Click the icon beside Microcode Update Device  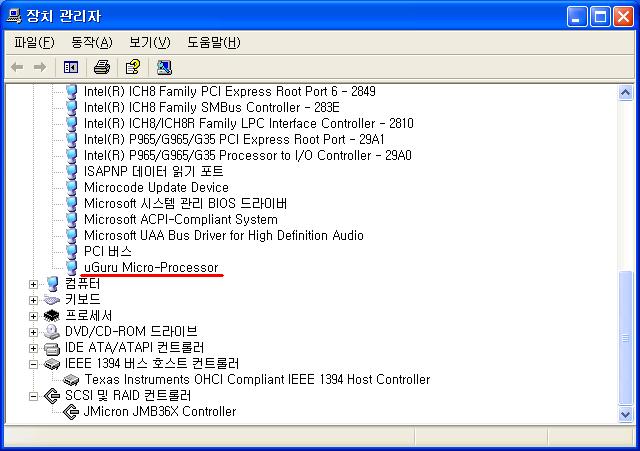[x=72, y=187]
